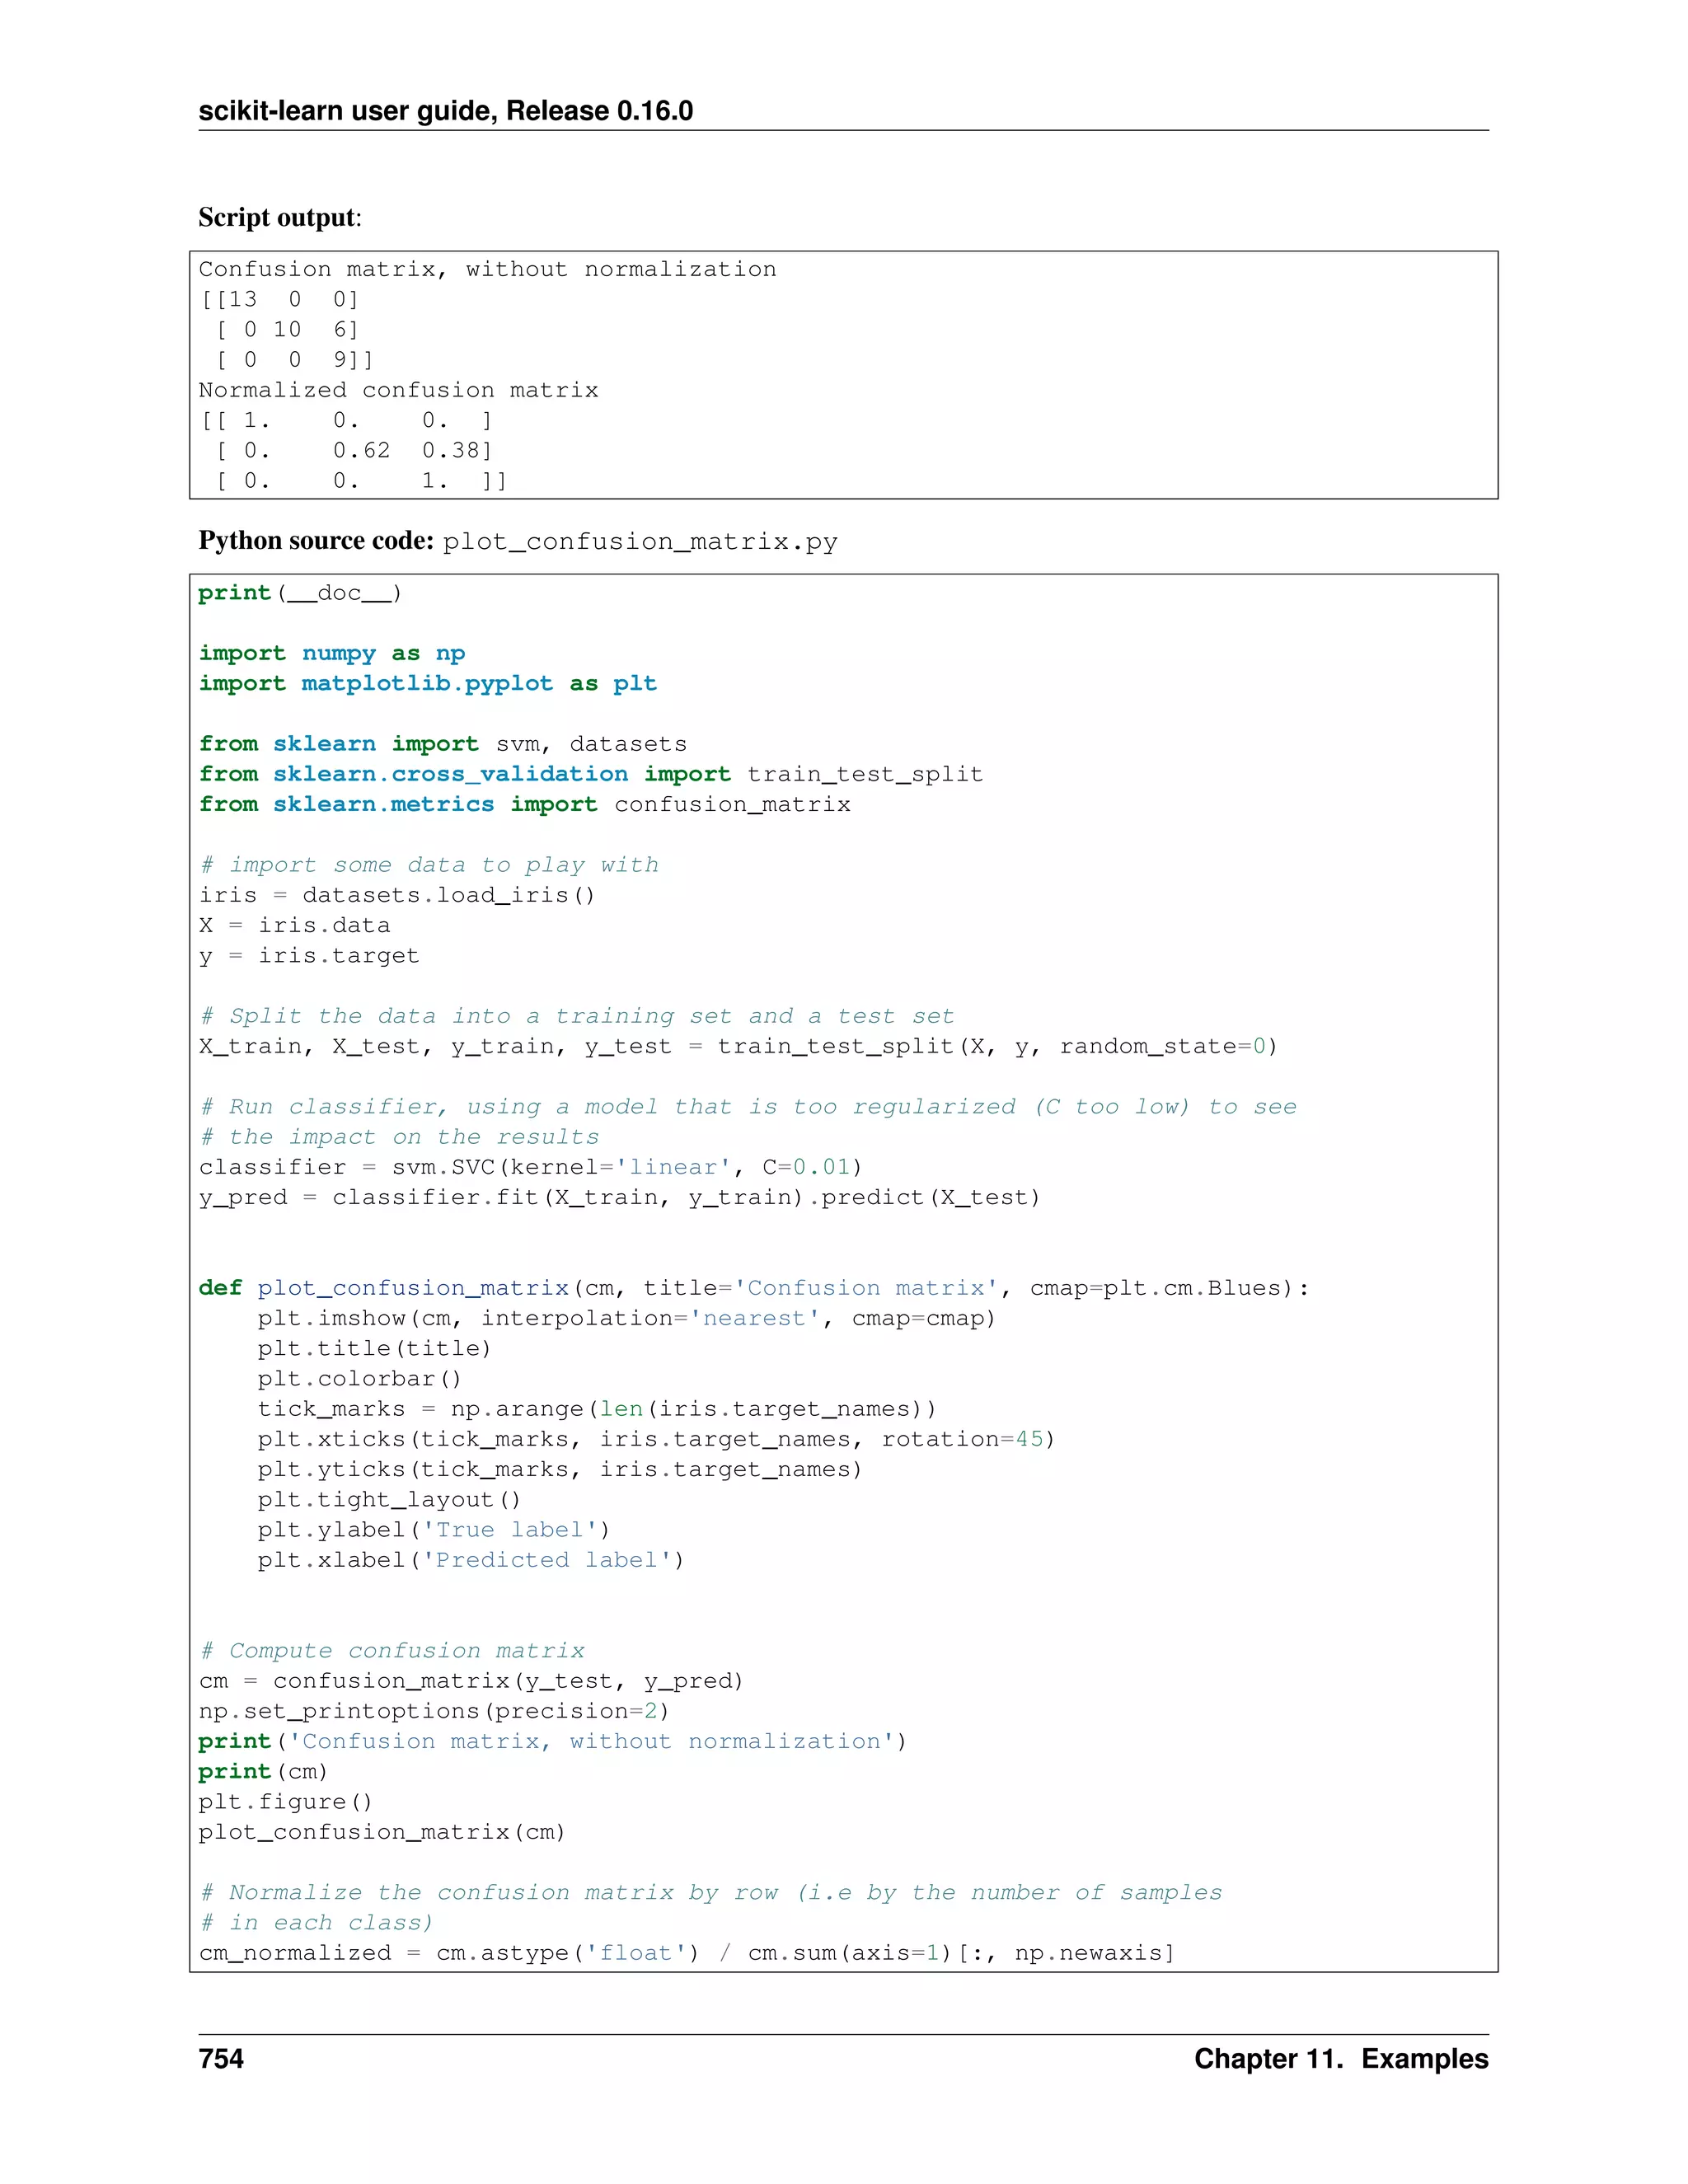Click comment '# Run classifier, using a model'

click(748, 1107)
